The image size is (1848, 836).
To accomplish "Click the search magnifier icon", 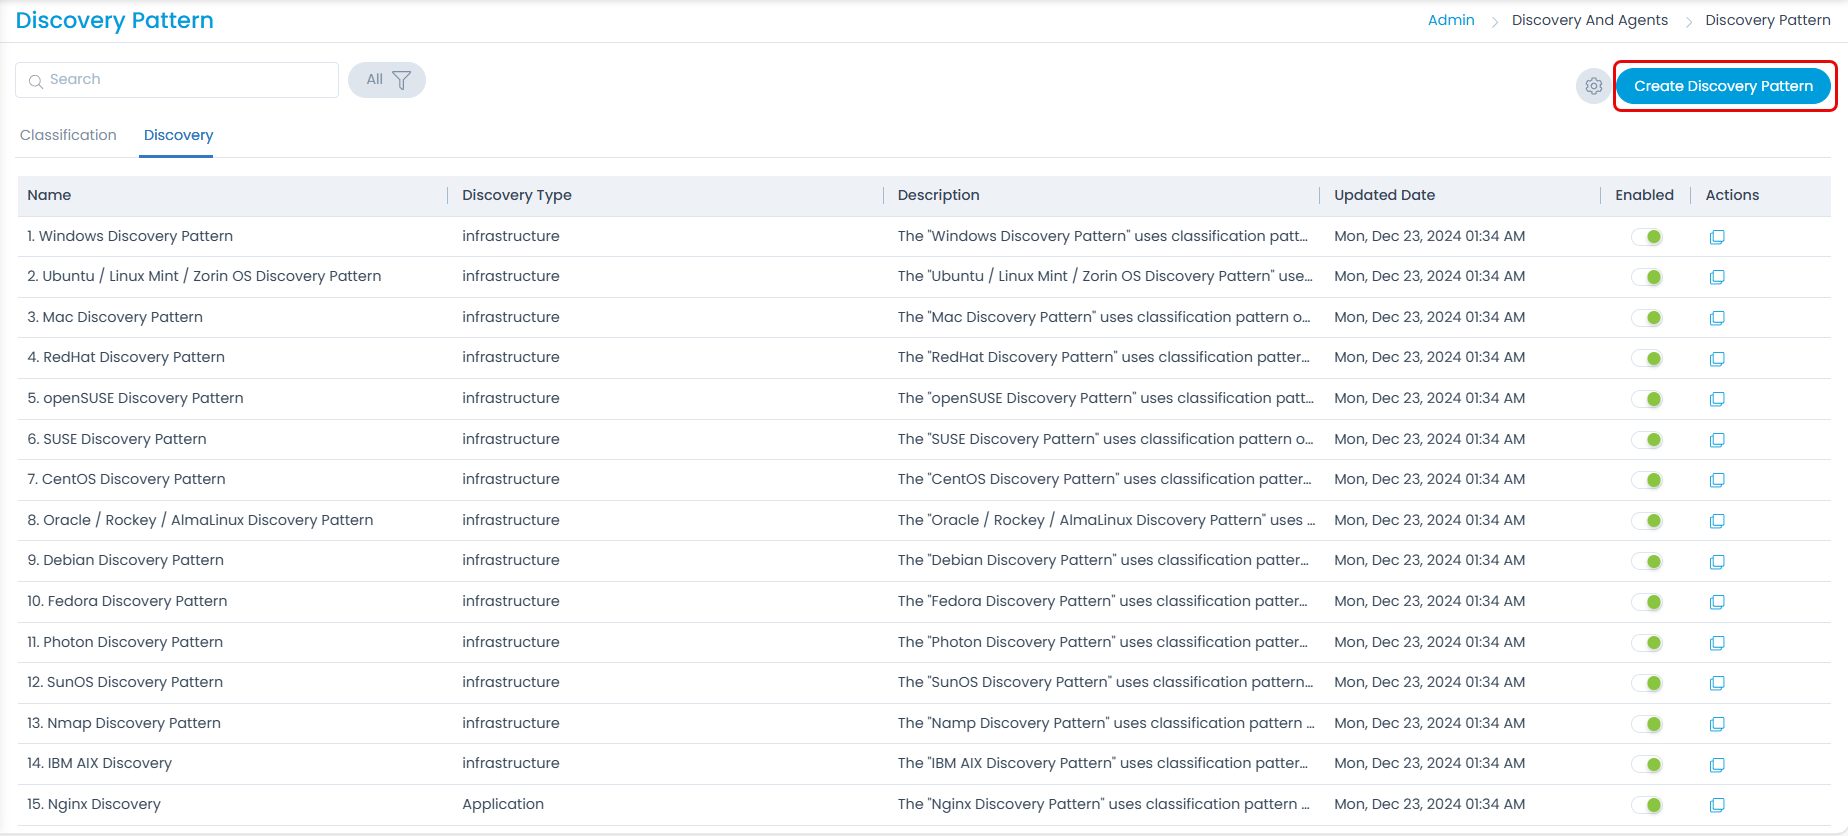I will coord(36,81).
